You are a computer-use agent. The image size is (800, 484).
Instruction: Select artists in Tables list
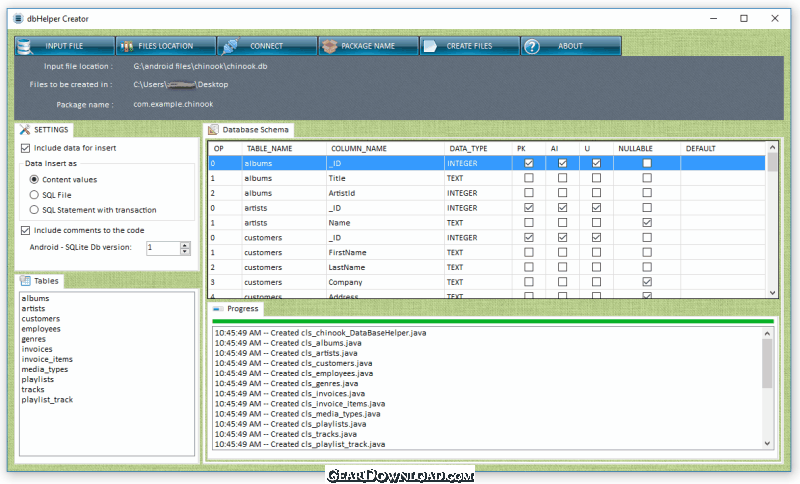coord(33,309)
